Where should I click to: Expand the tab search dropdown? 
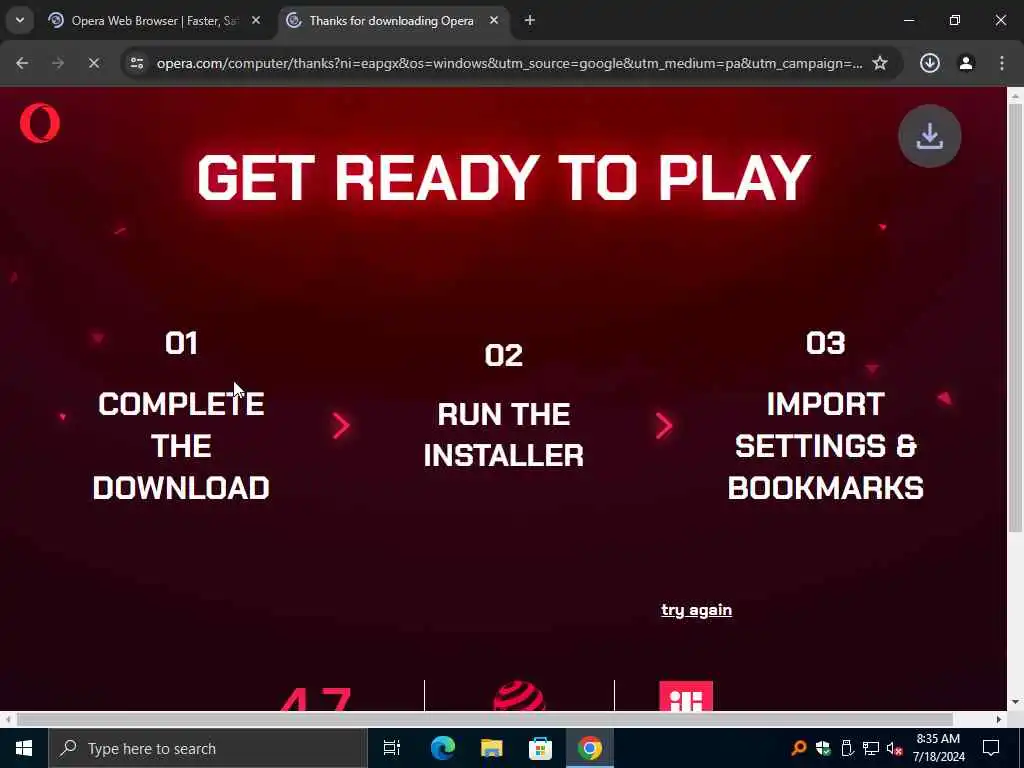(20, 20)
